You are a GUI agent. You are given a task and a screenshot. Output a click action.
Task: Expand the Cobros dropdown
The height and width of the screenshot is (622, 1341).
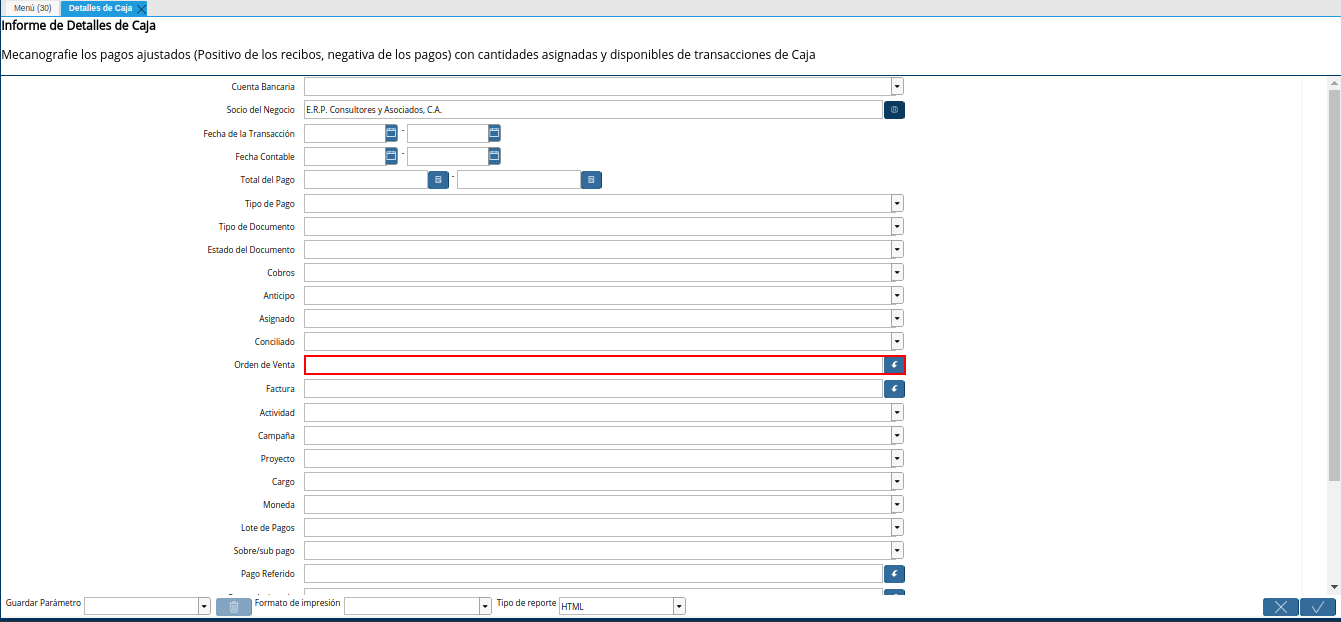(897, 272)
